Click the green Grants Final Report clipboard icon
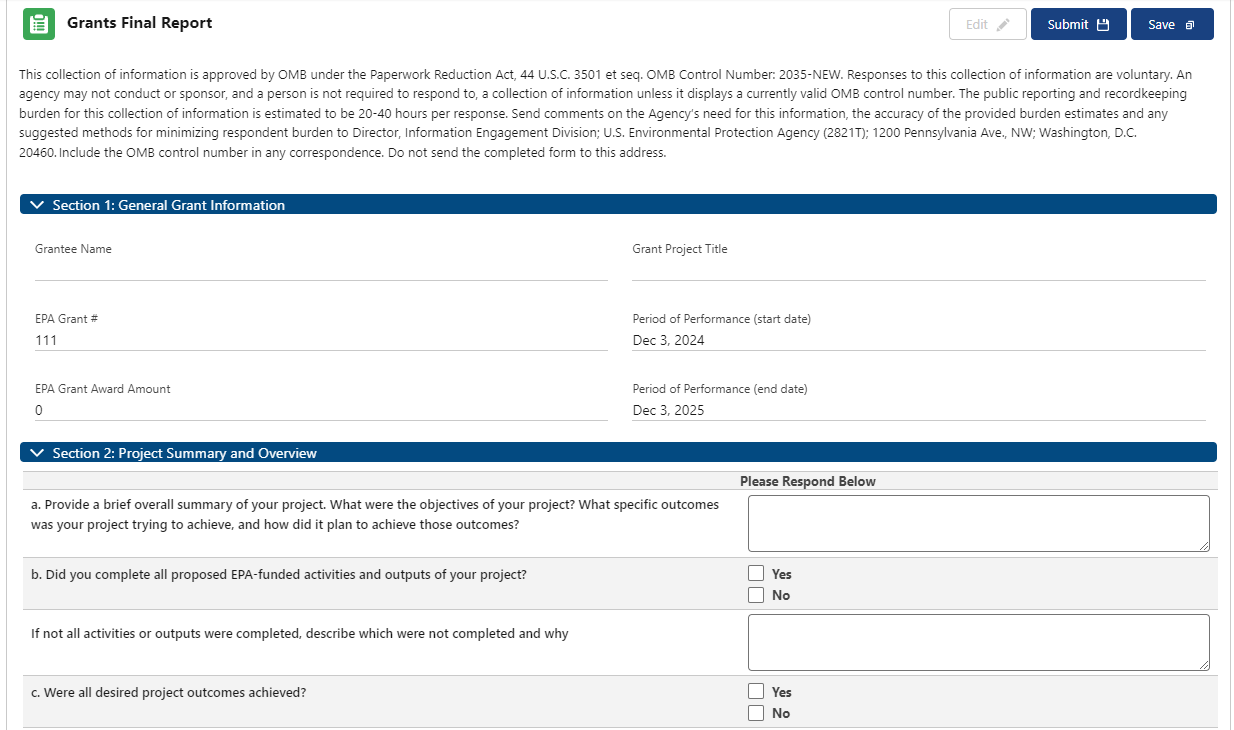This screenshot has height=730, width=1234. pos(39,24)
